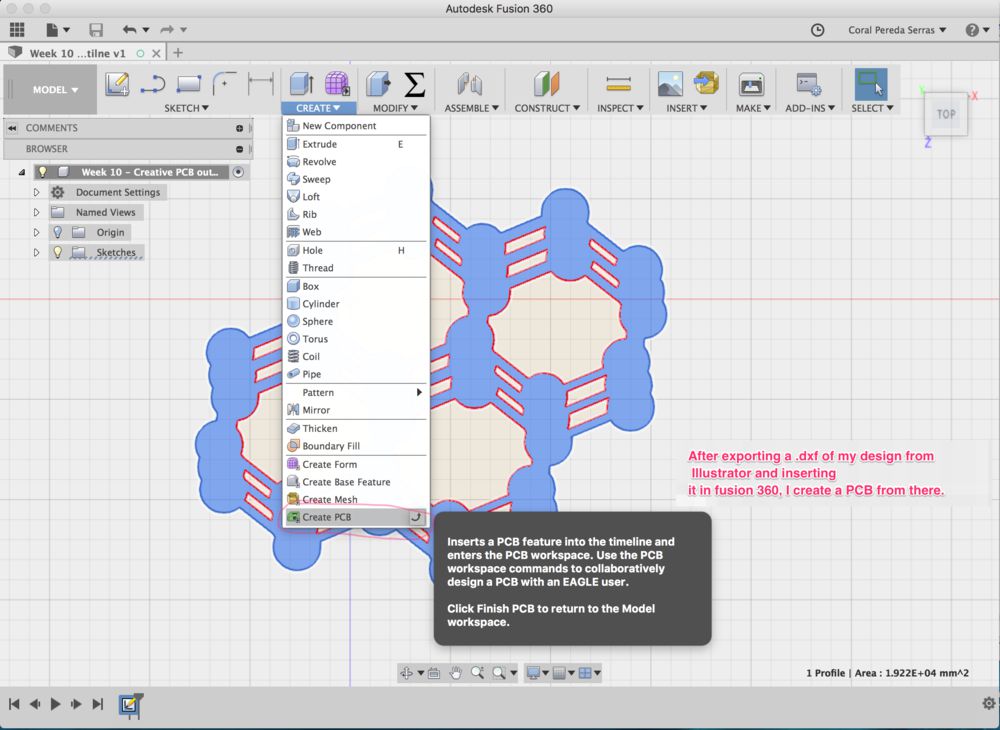
Task: Add a comment with plus button
Action: pyautogui.click(x=239, y=128)
